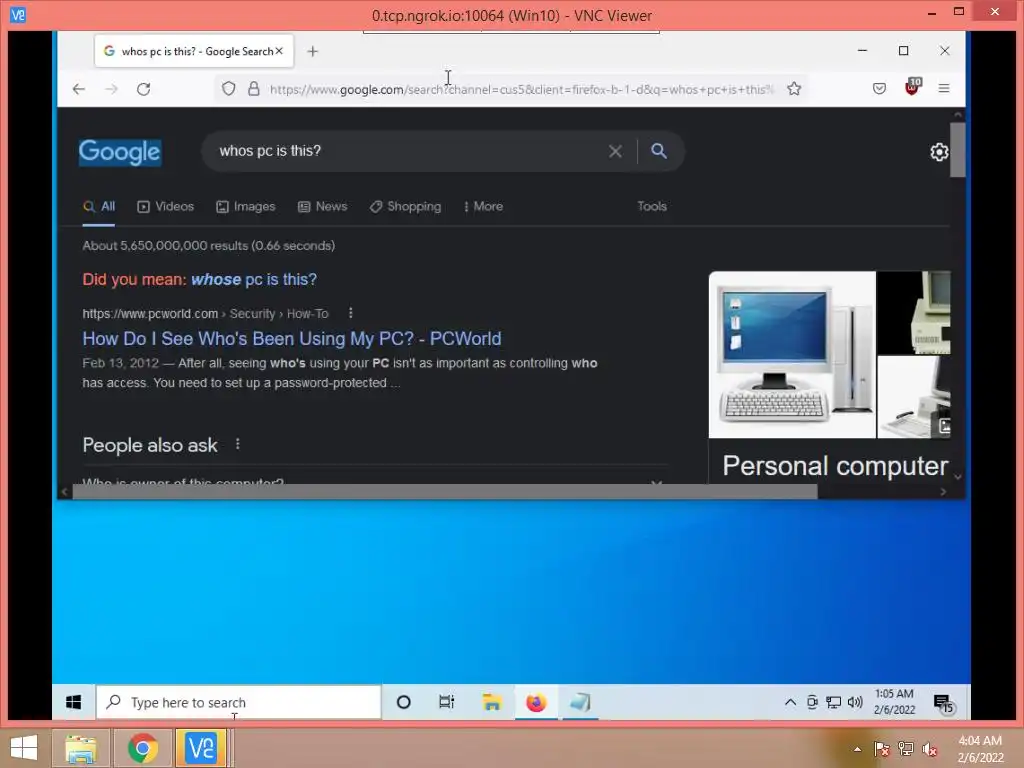Click host clock showing 4:04 AM
1024x768 pixels.
[980, 749]
